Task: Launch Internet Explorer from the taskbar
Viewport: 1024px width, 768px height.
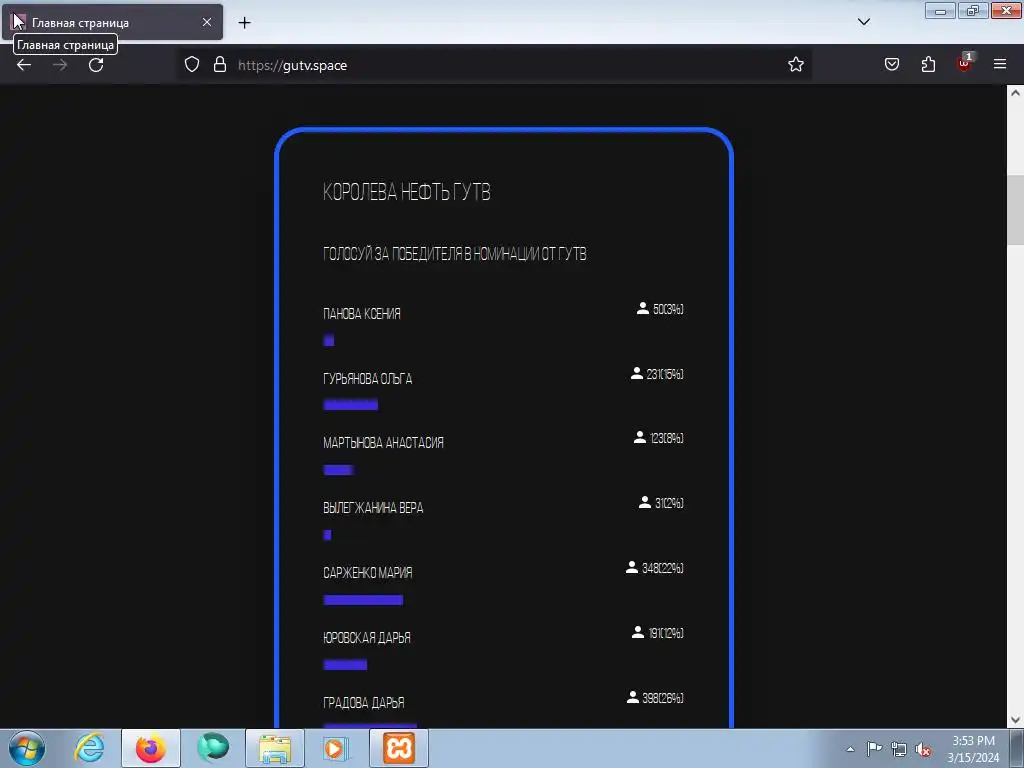Action: [x=89, y=748]
